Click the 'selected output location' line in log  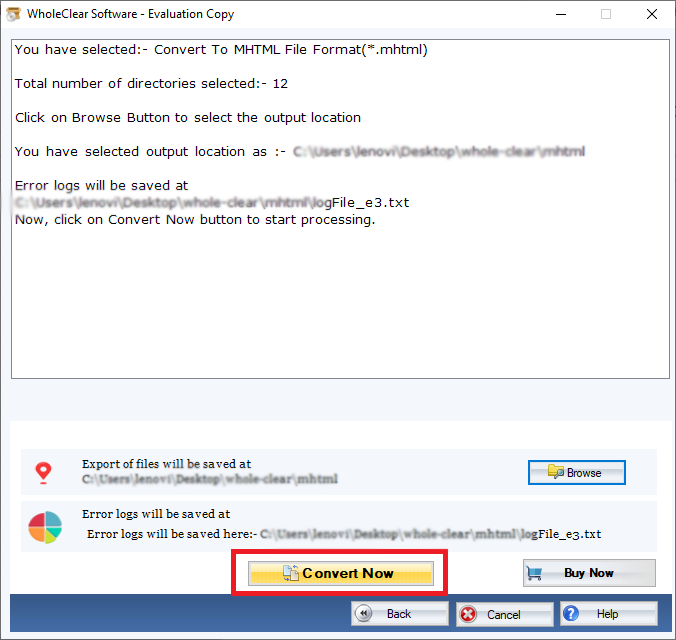coord(300,152)
